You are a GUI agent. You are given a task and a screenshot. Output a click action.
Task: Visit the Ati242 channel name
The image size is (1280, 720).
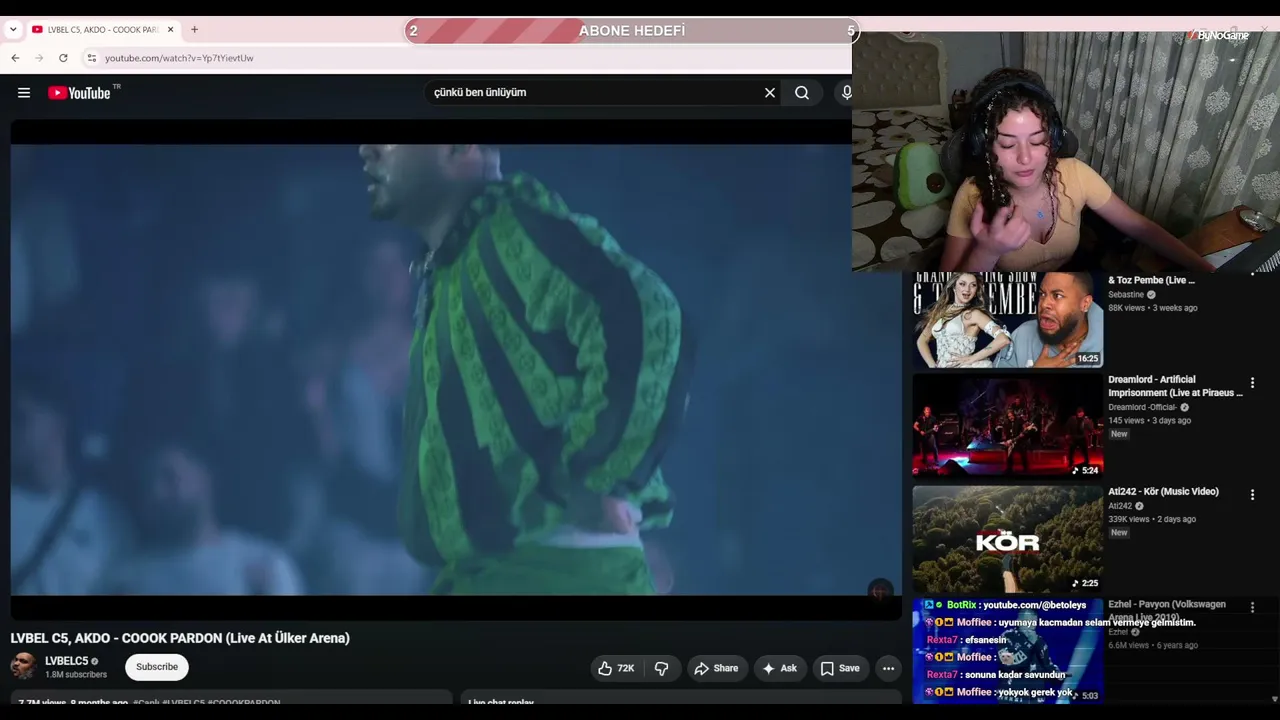(1120, 506)
